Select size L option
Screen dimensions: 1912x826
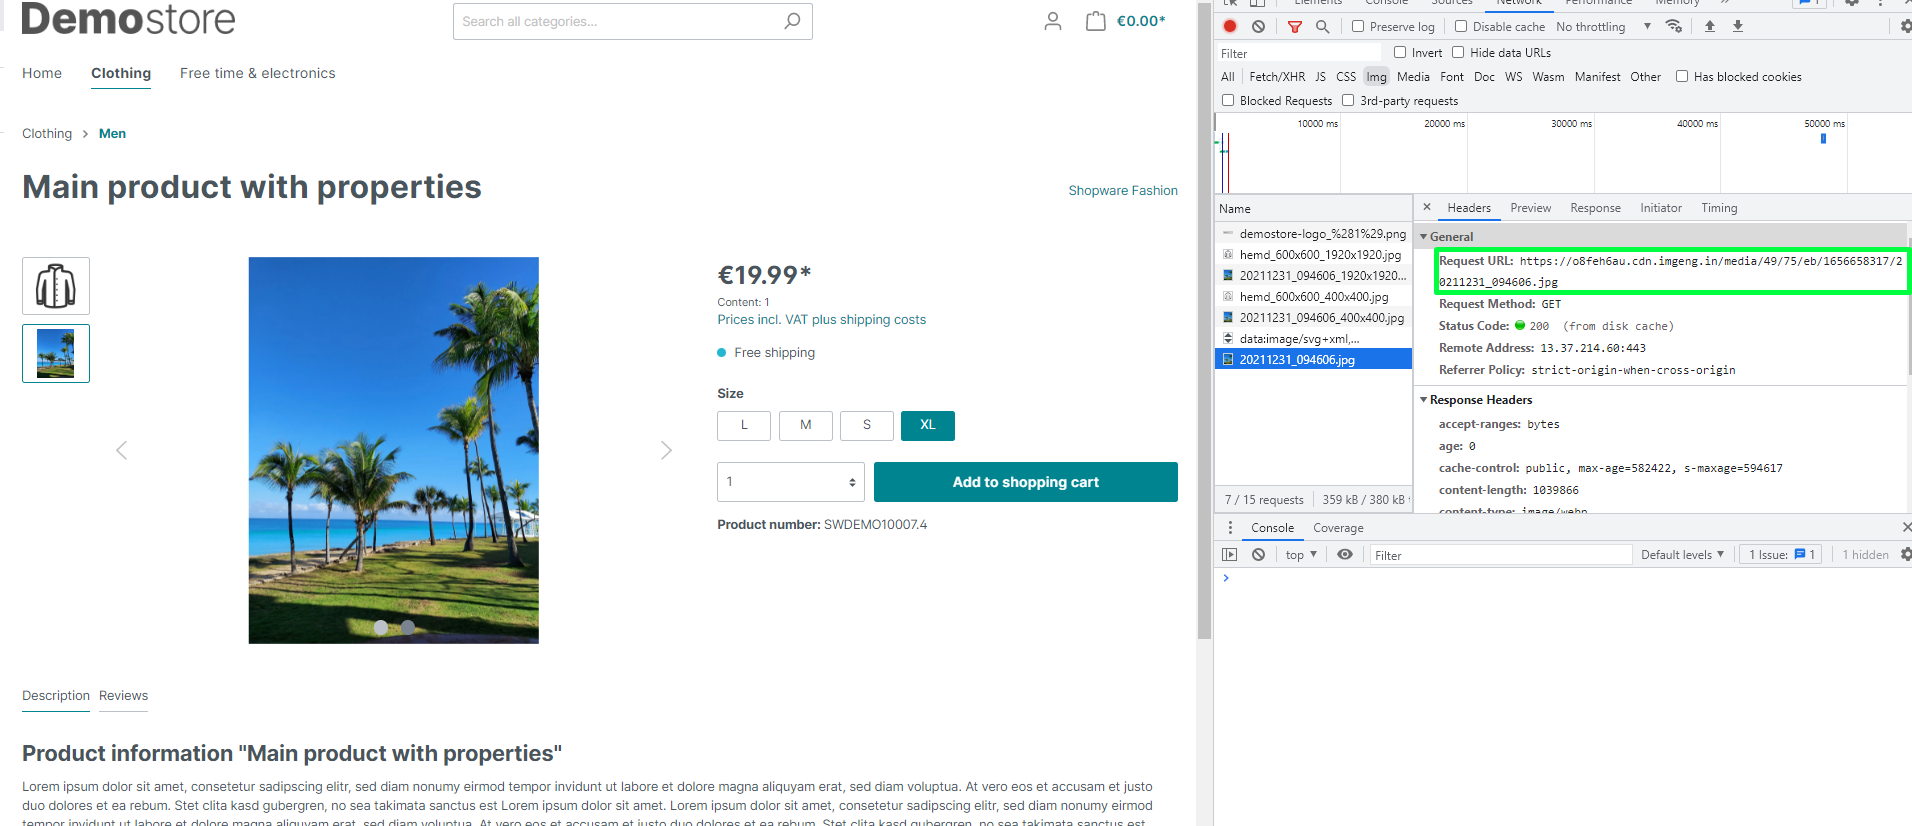tap(744, 426)
